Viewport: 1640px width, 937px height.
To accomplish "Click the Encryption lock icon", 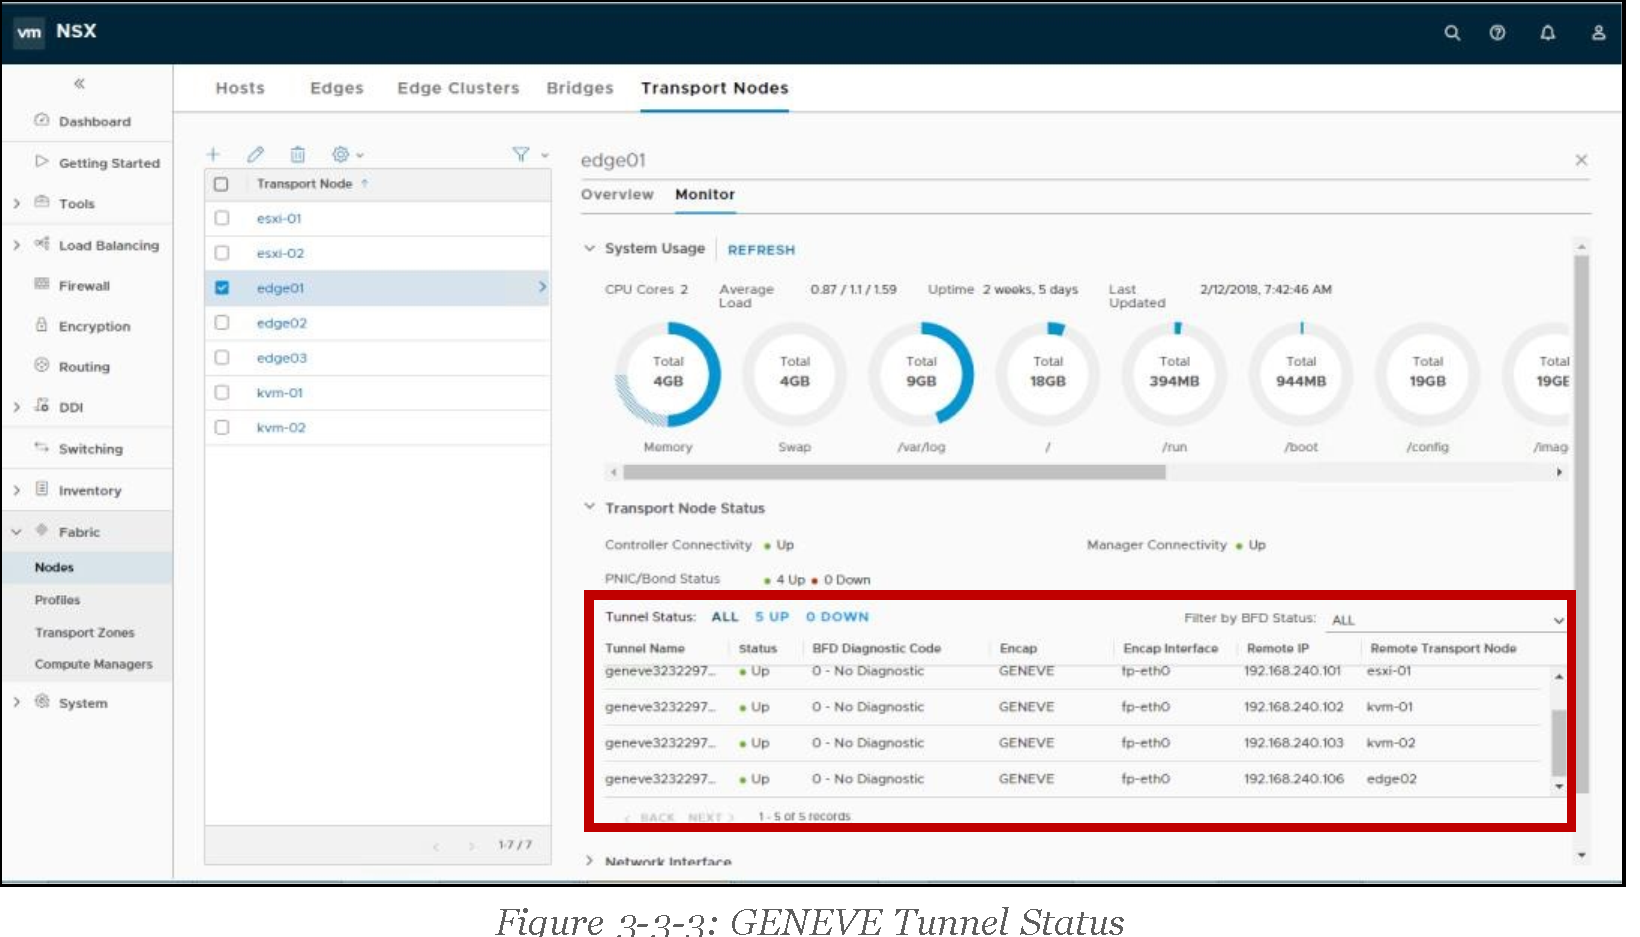I will pyautogui.click(x=42, y=325).
